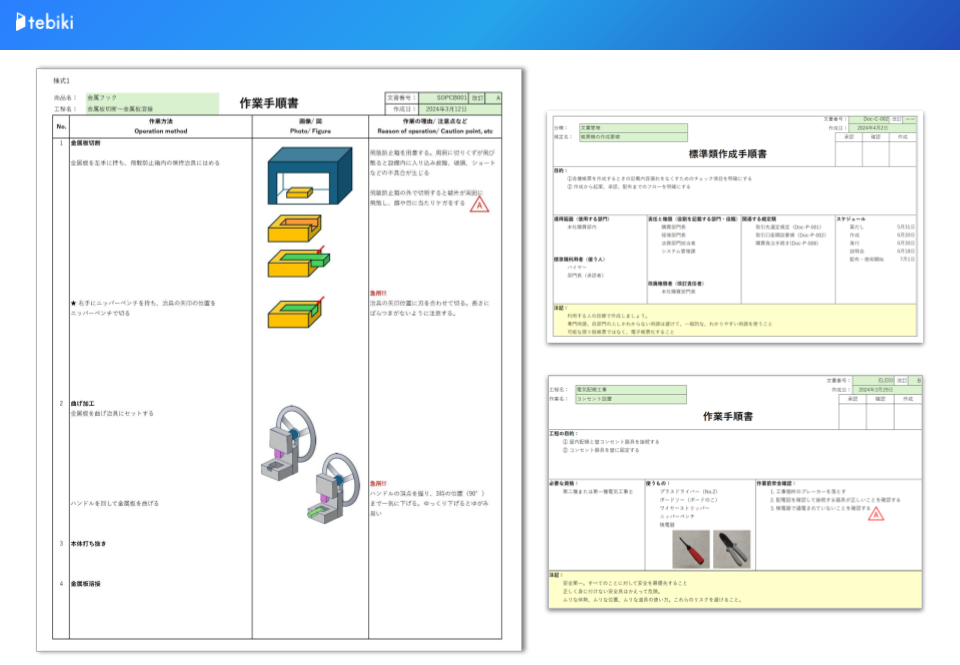Click the No. column header
Screen dimensions: 960x665
click(61, 127)
